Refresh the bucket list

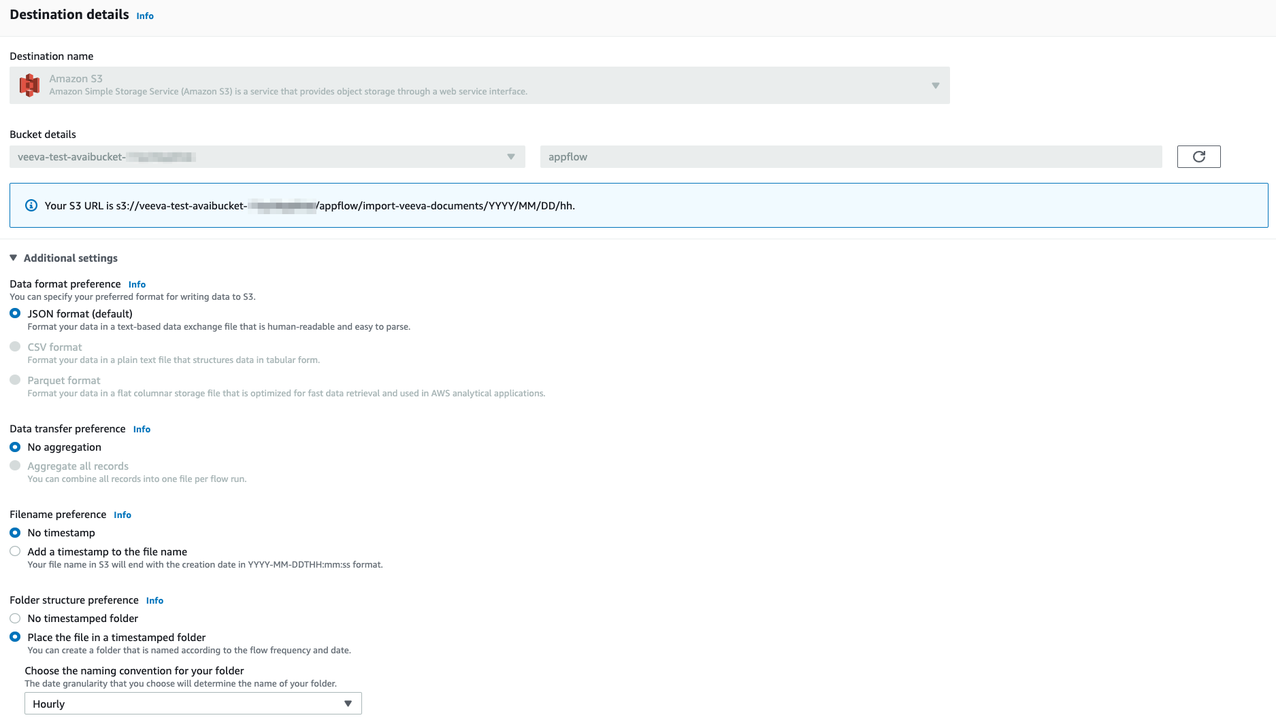1198,156
